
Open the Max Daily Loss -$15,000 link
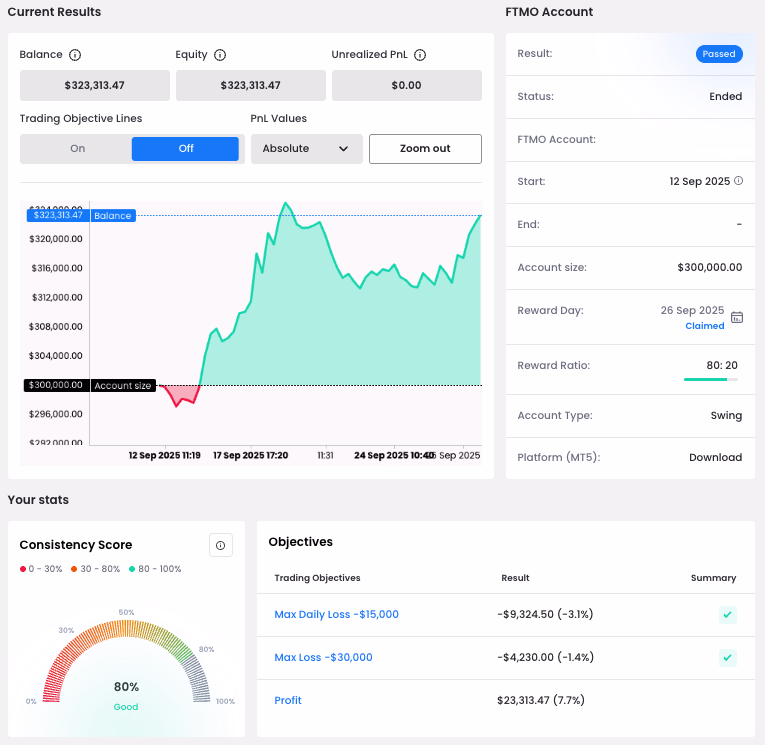pyautogui.click(x=336, y=614)
